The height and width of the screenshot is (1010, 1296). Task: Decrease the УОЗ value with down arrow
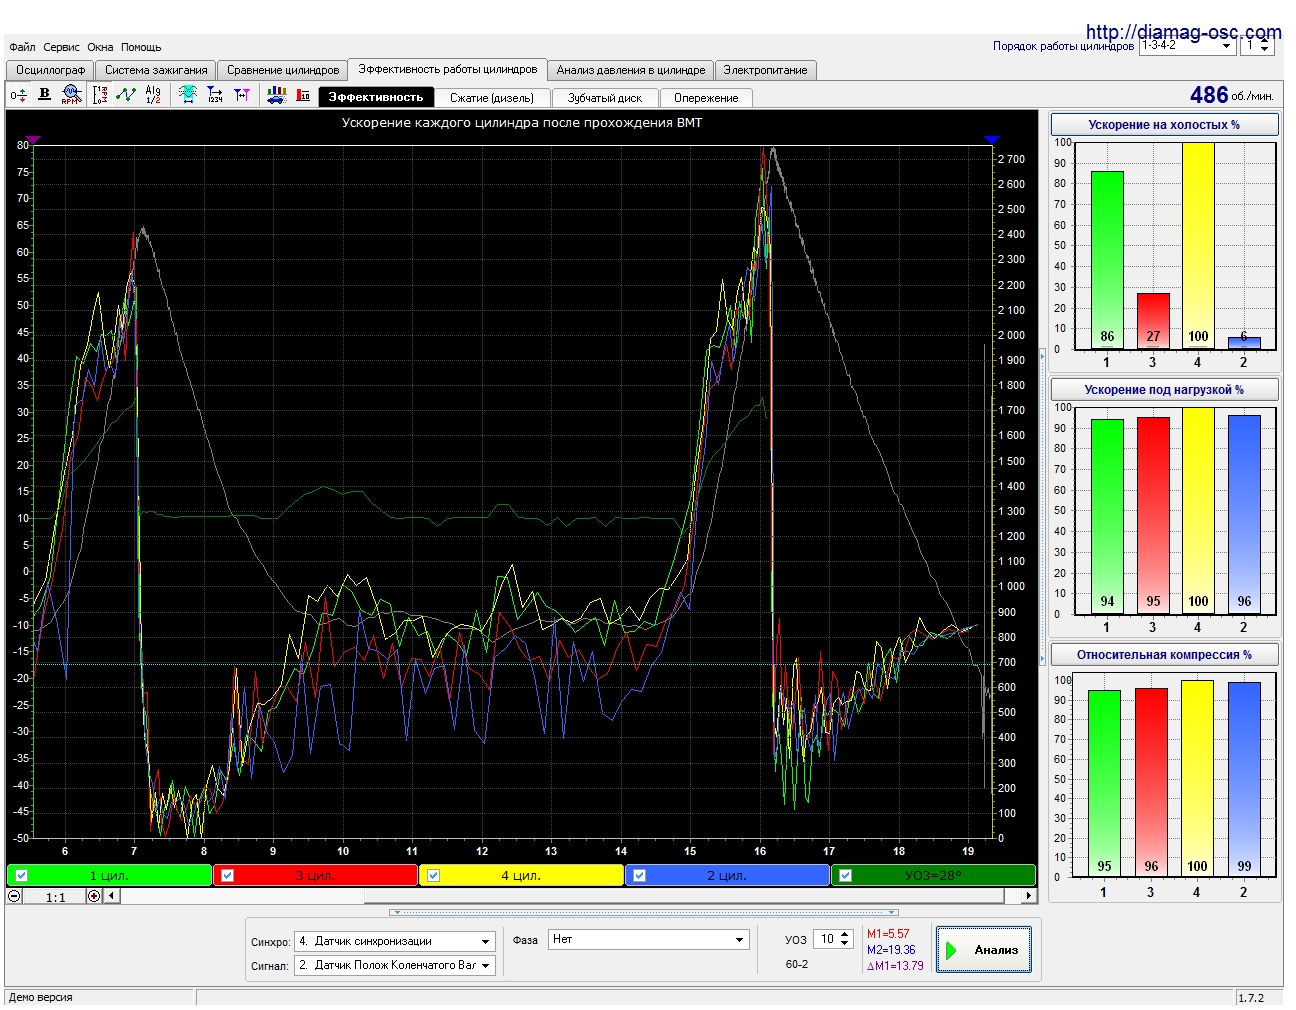point(845,943)
